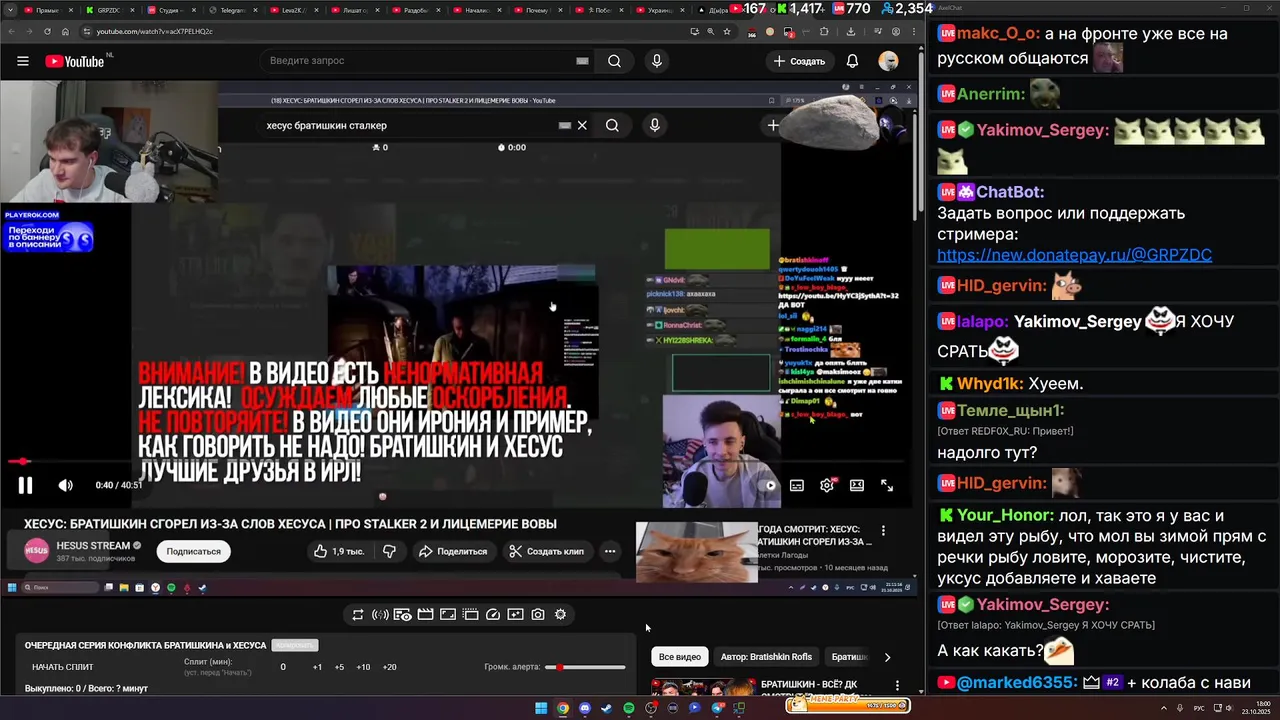Screen dimensions: 1280x720
Task: Like the video (1,9 тыс.)
Action: (340, 551)
